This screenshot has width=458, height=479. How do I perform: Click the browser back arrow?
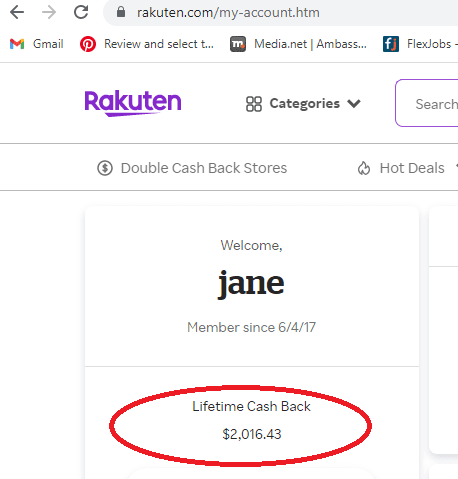coord(17,13)
